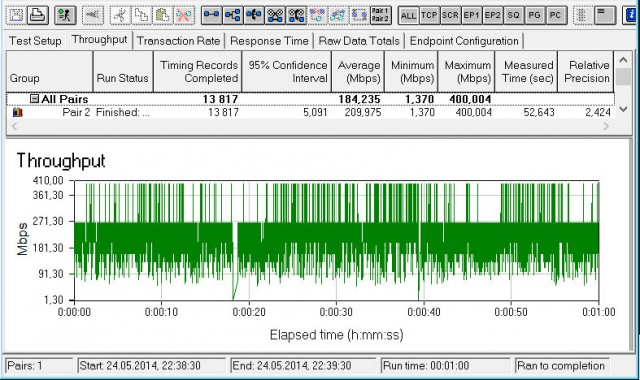Click the 'Finished: ...' run status cell
The width and height of the screenshot is (640, 380).
click(x=123, y=112)
